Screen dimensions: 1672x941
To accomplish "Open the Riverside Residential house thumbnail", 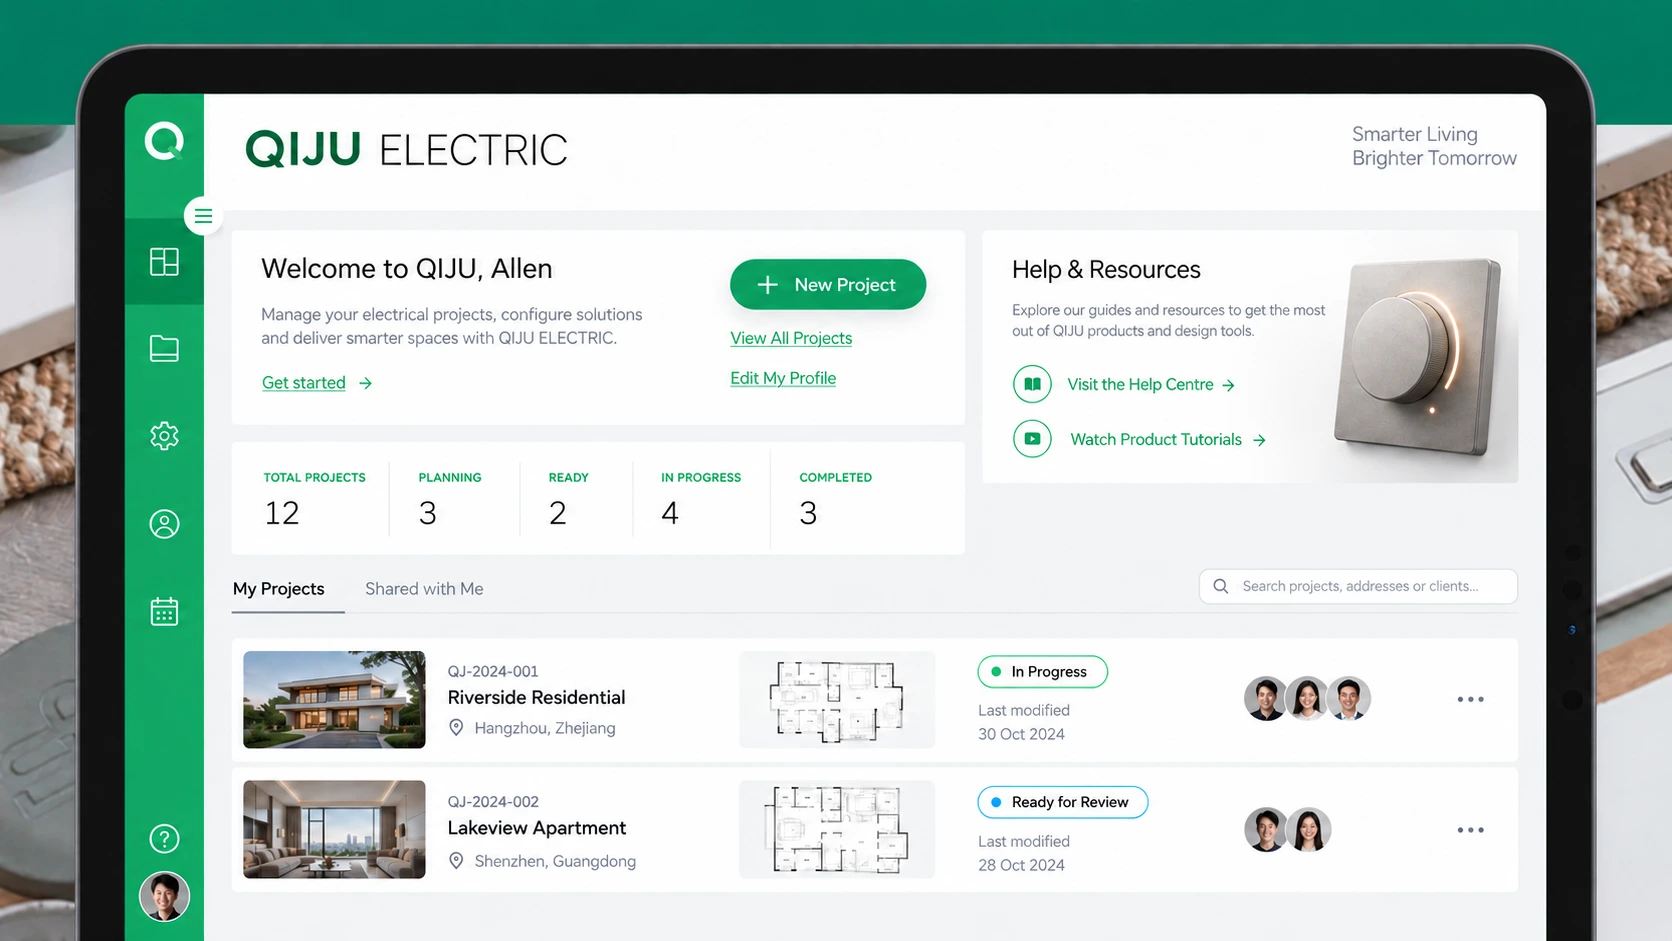I will [x=334, y=700].
